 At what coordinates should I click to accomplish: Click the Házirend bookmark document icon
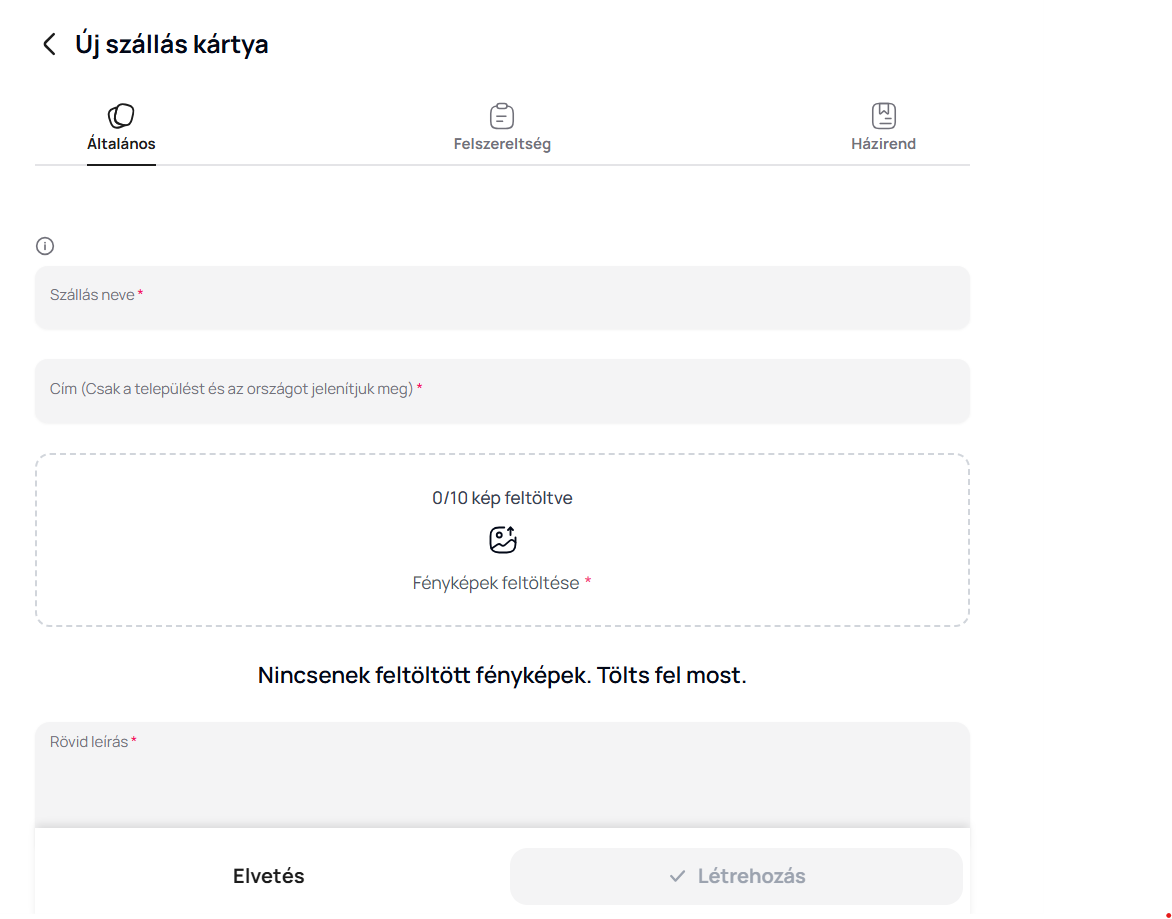pos(883,116)
